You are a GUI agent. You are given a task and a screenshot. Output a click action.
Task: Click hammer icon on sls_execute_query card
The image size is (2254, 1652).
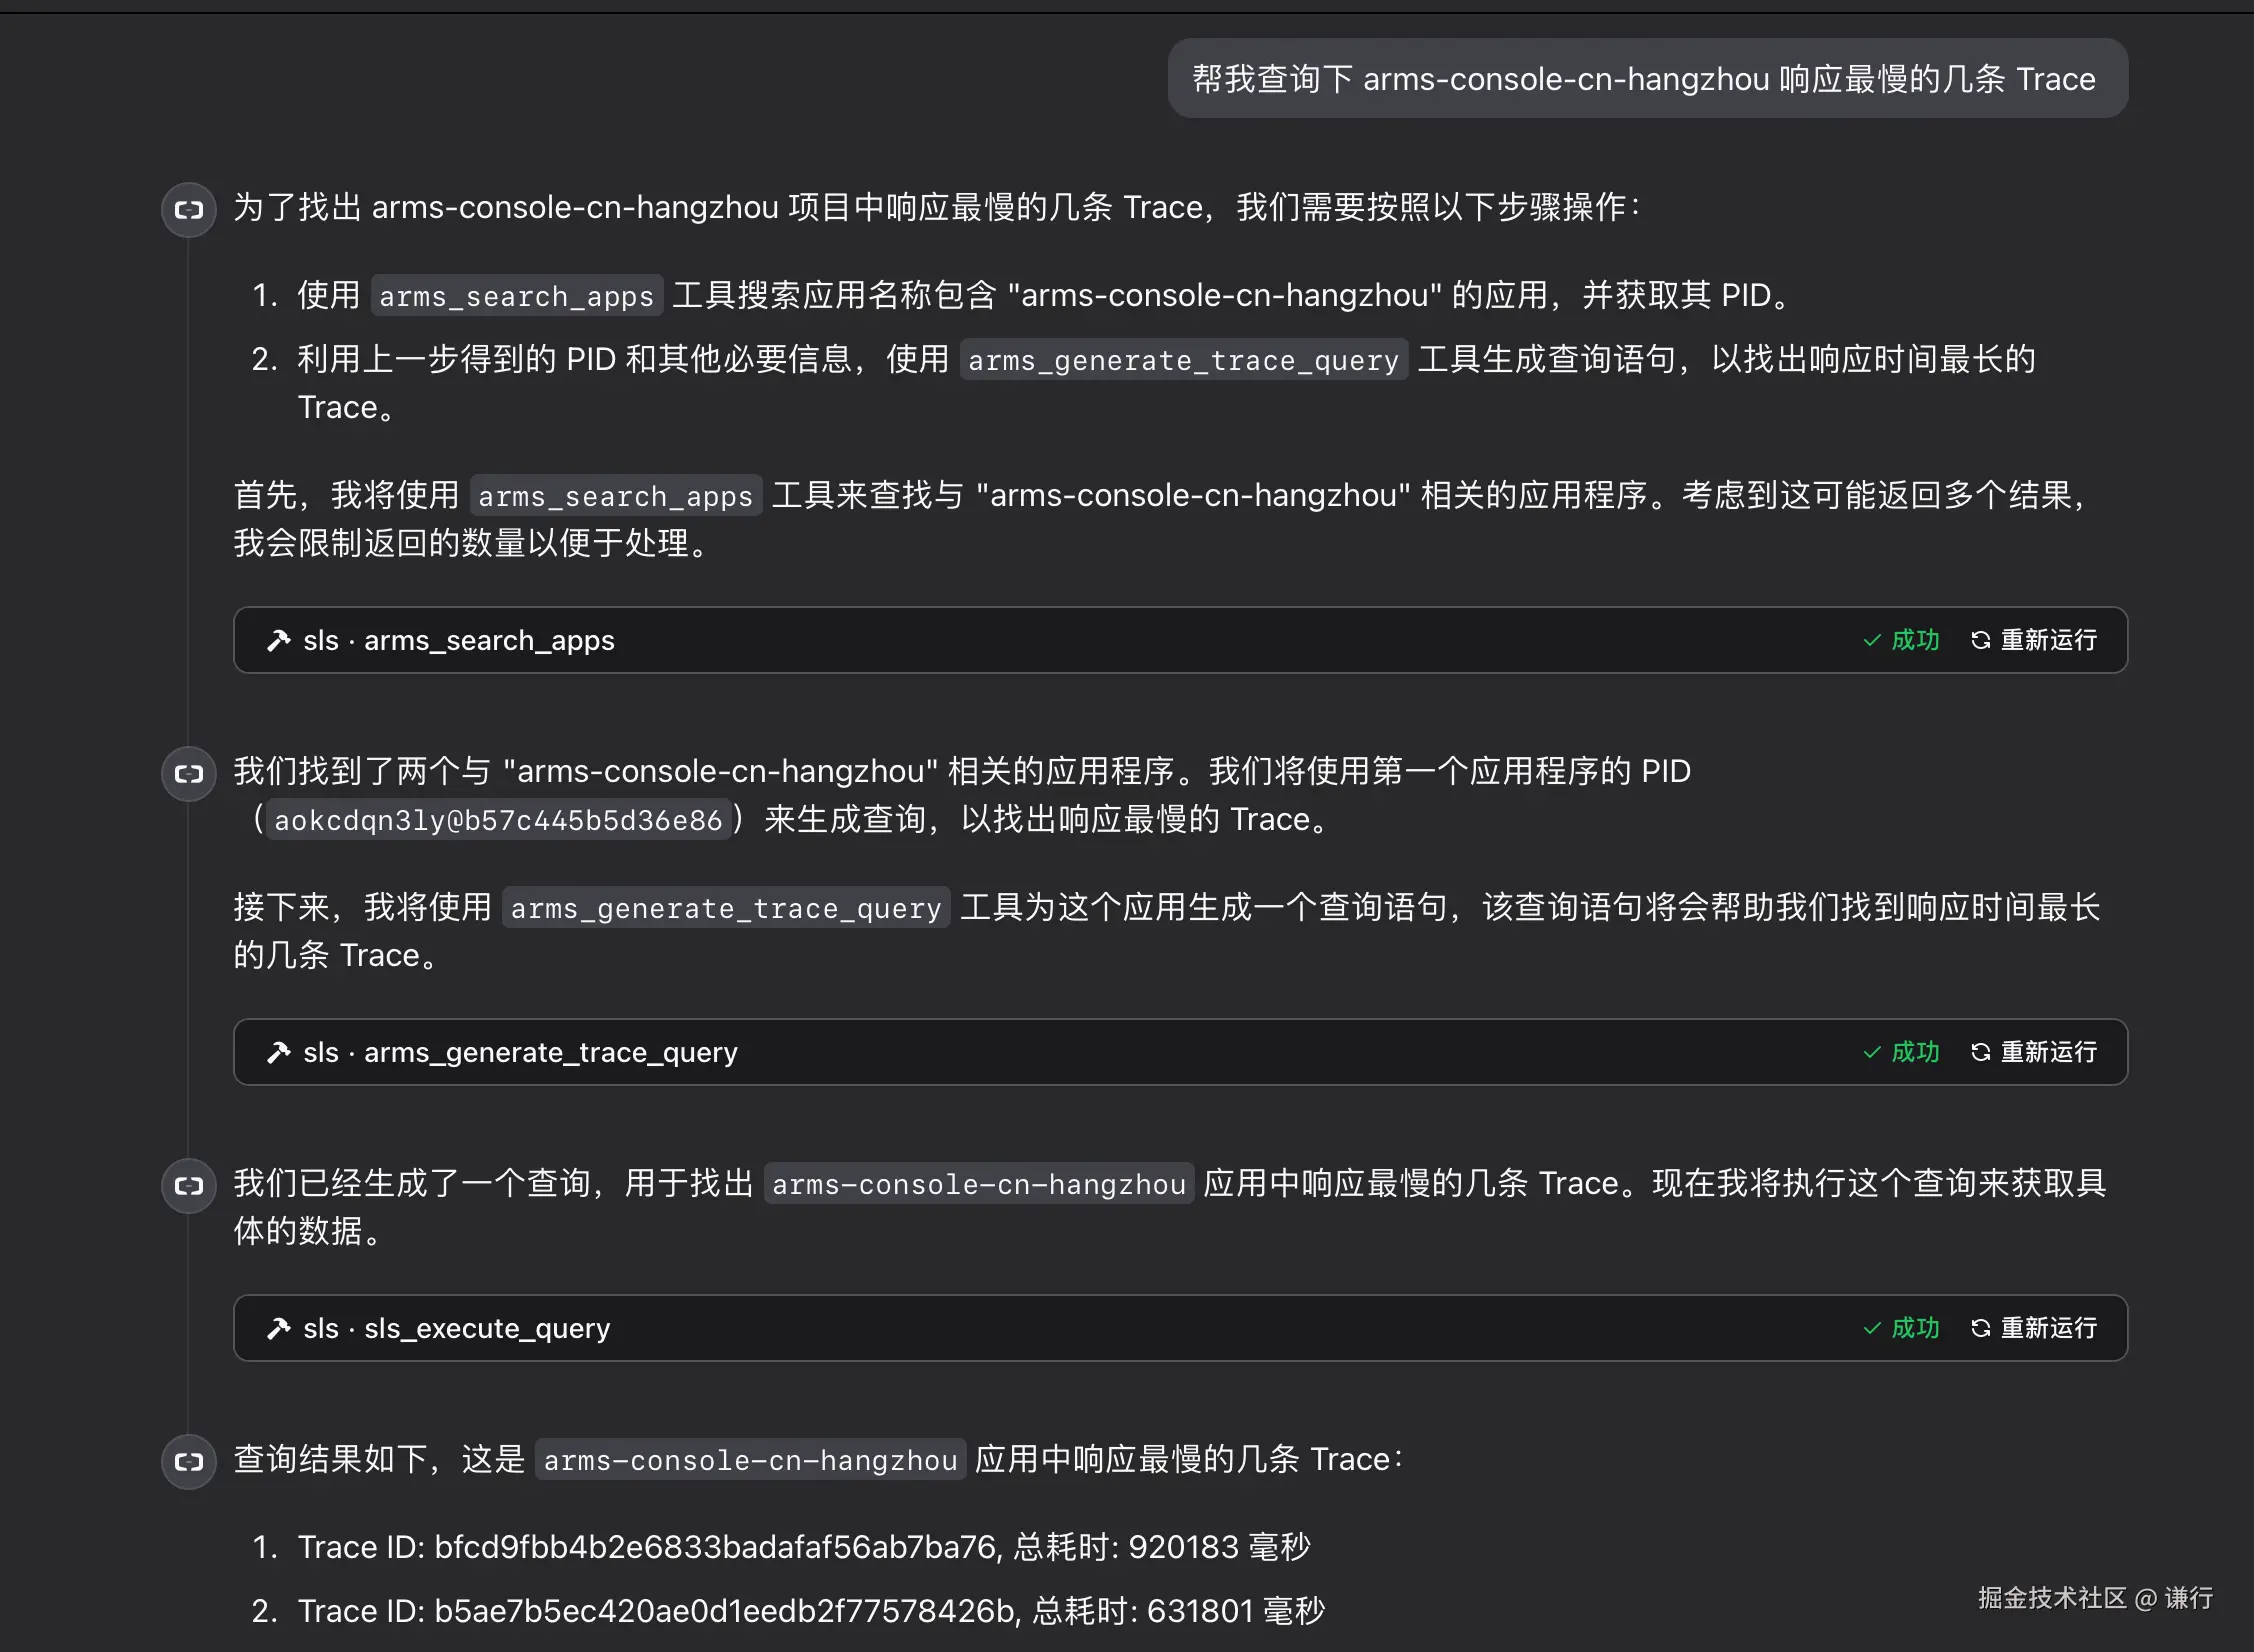[278, 1329]
